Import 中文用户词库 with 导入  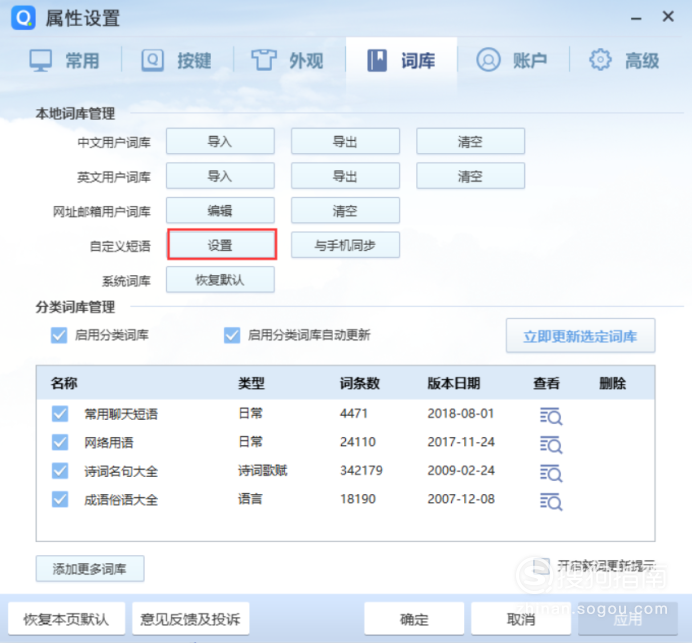pos(220,141)
